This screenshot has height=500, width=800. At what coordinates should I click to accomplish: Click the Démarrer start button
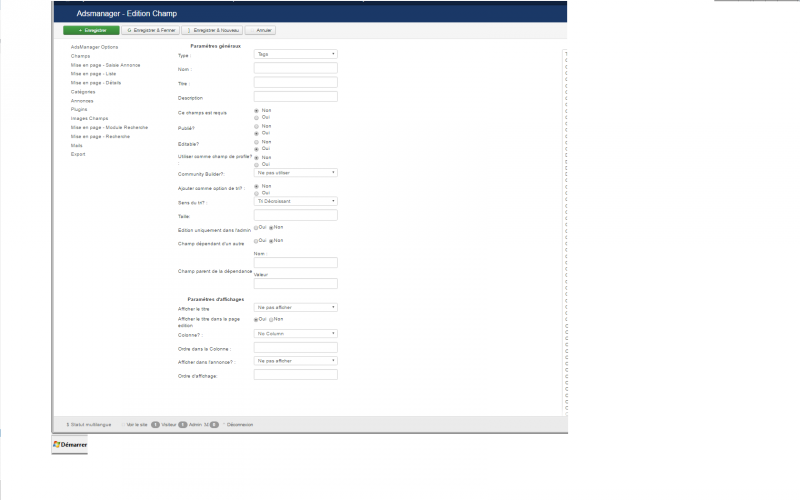pyautogui.click(x=70, y=445)
